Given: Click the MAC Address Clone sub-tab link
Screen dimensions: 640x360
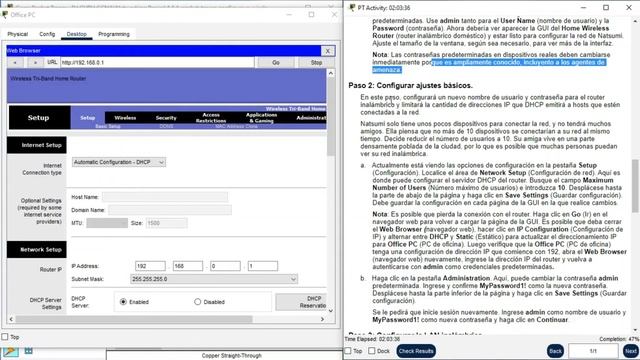Looking at the screenshot, I should [x=236, y=127].
